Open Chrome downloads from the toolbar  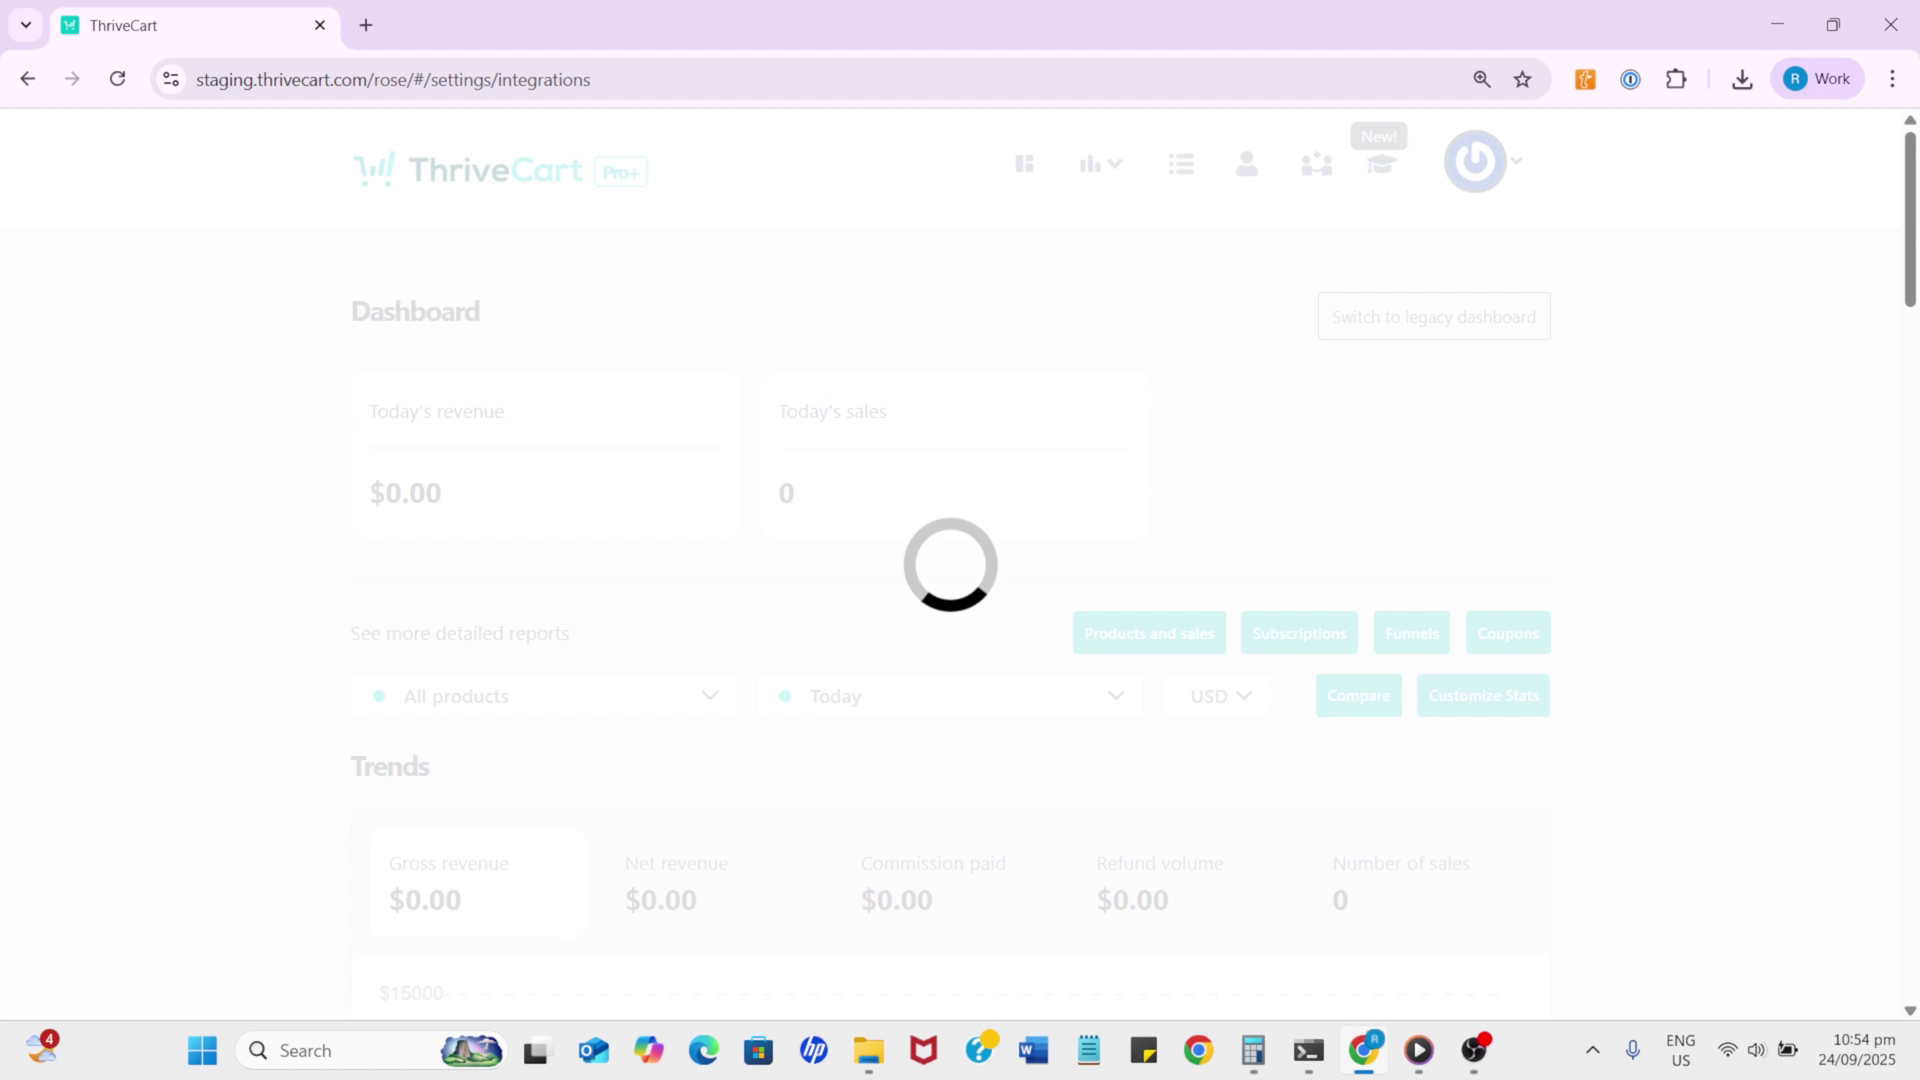pos(1741,79)
